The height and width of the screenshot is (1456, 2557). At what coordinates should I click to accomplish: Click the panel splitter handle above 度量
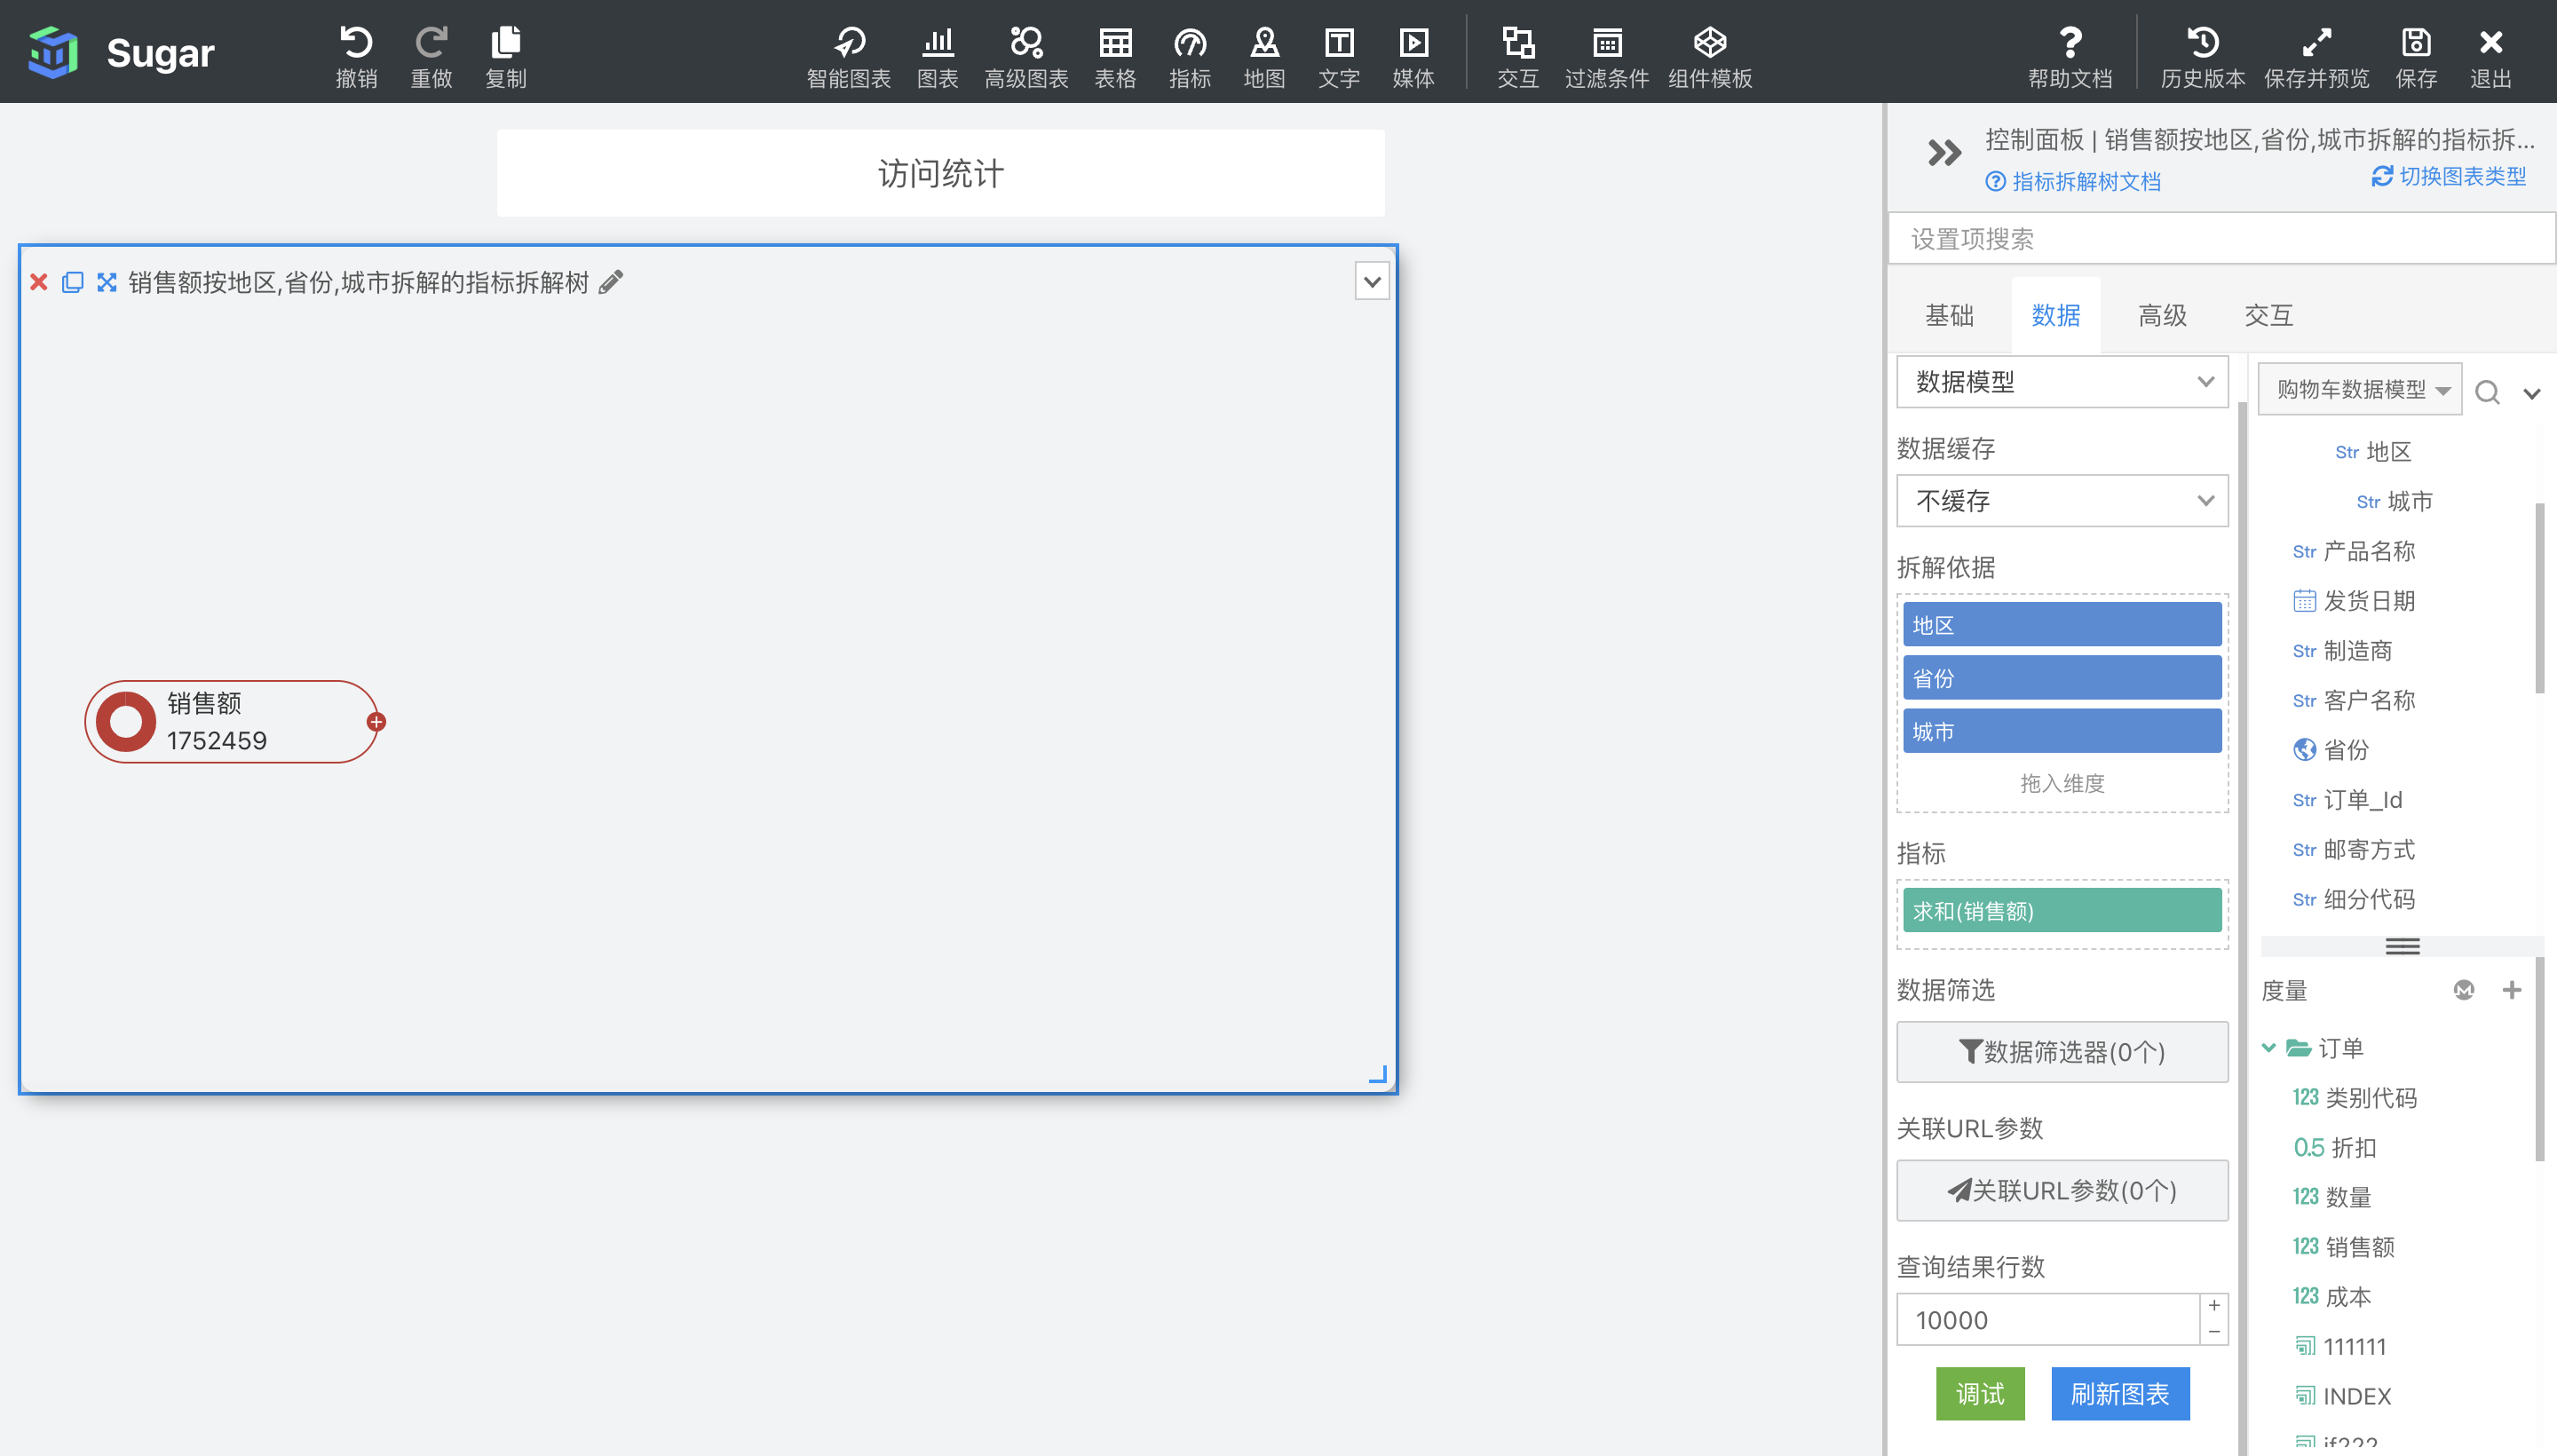click(x=2402, y=946)
